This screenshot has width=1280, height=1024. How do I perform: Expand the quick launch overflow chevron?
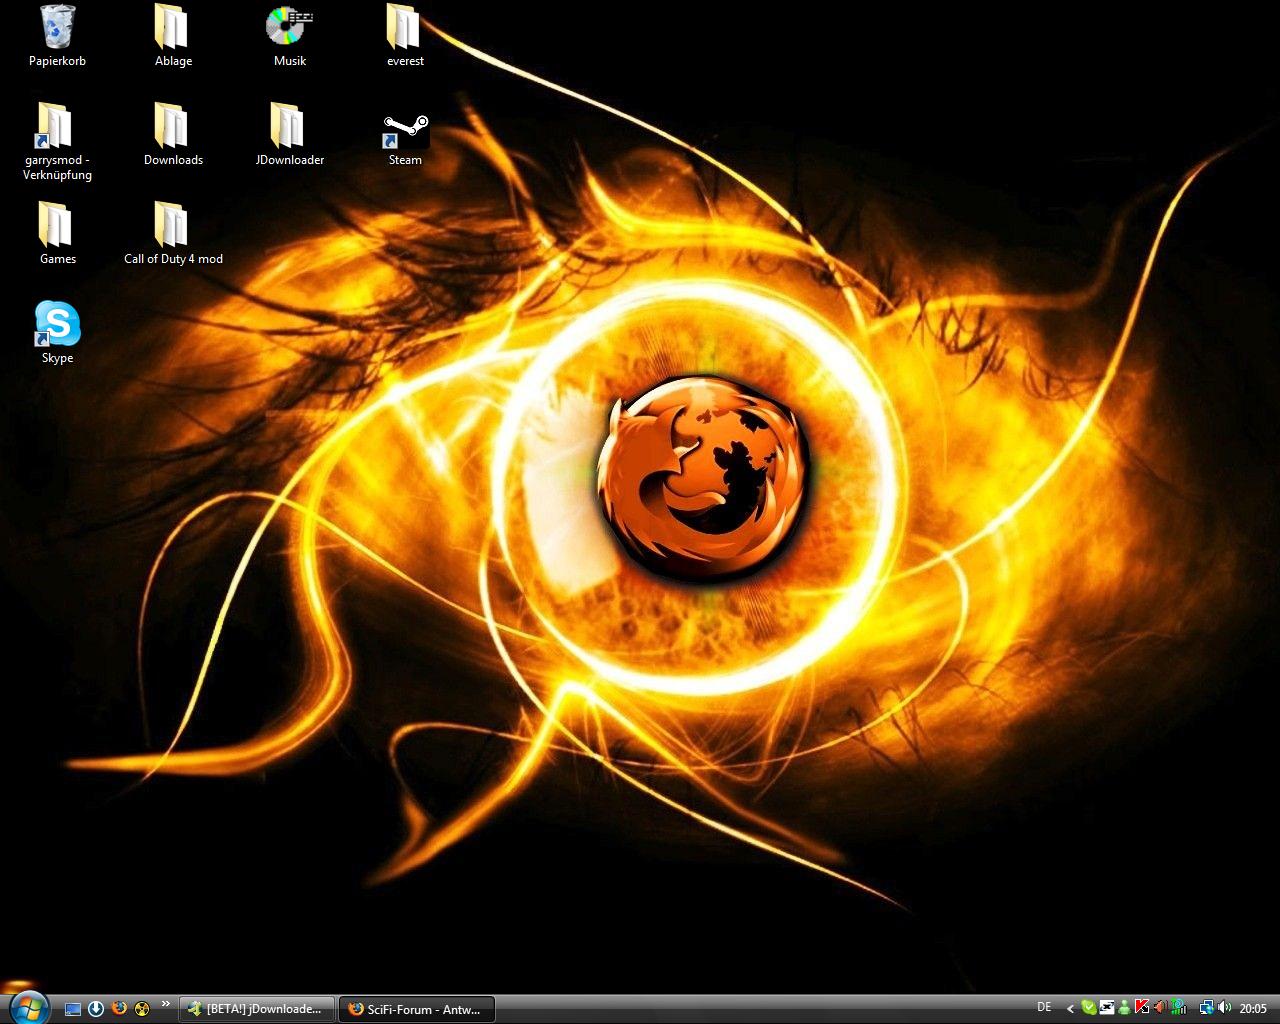tap(166, 1004)
